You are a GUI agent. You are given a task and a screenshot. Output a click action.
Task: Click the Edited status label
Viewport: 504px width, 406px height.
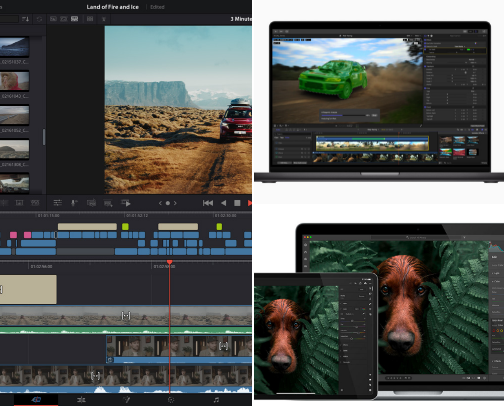pos(157,7)
